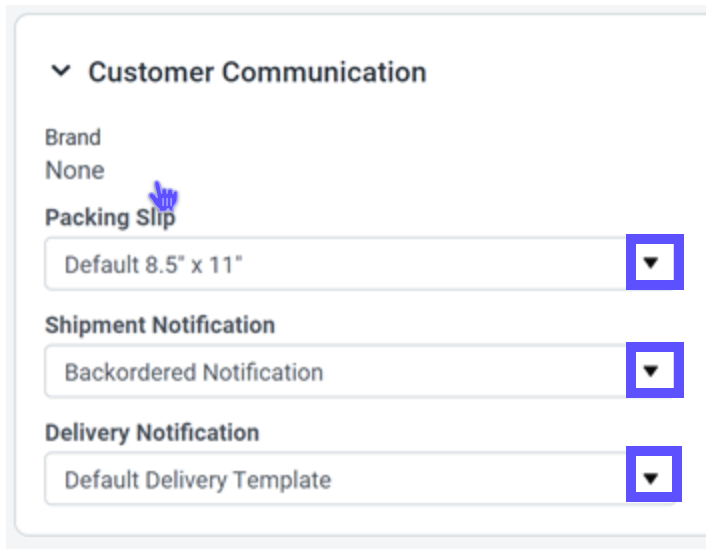Select the Brand value None
This screenshot has height=554, width=714.
click(75, 170)
